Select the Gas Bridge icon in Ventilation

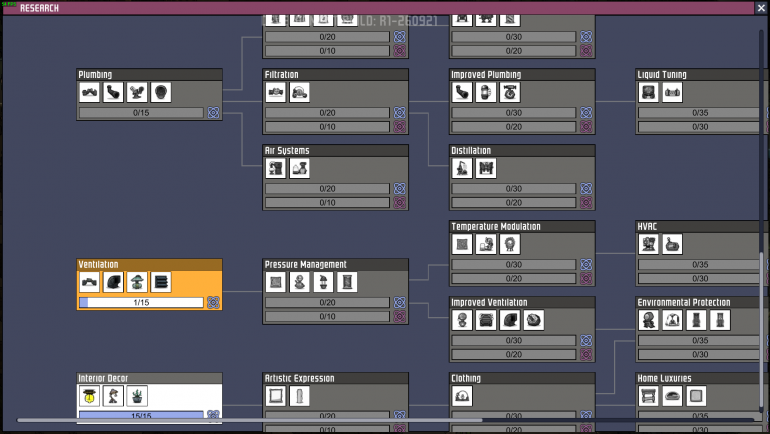pos(89,282)
